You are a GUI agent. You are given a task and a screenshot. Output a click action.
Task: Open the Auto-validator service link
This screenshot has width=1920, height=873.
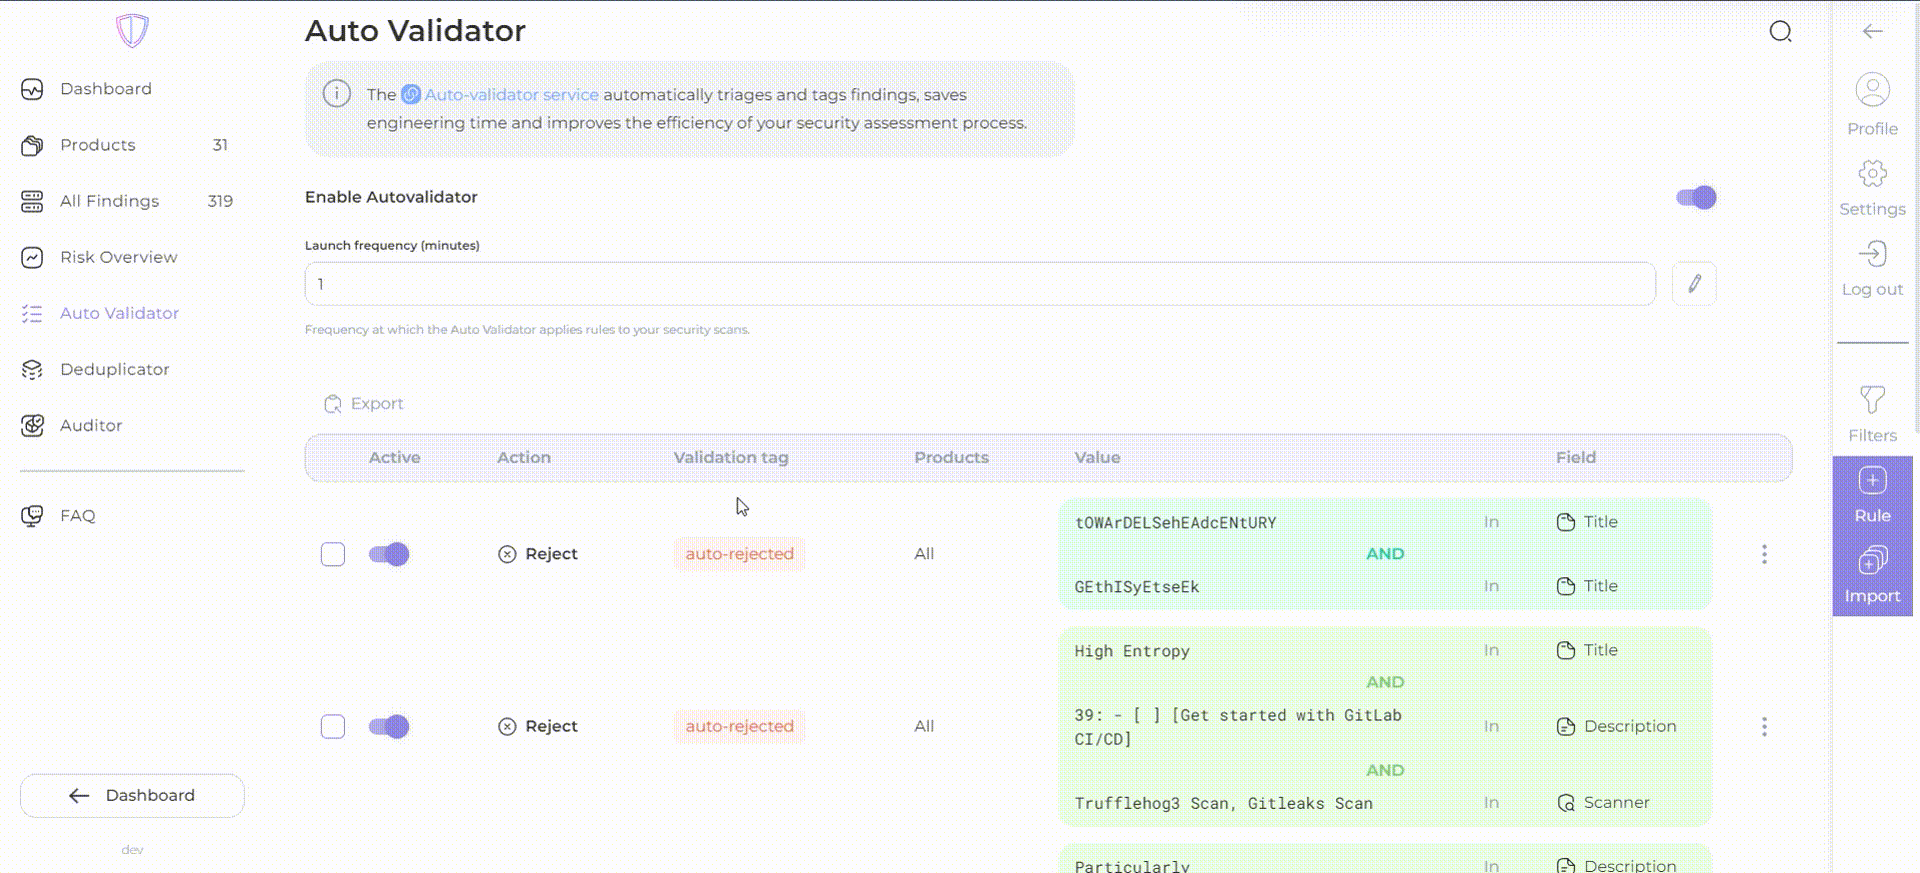(x=511, y=95)
